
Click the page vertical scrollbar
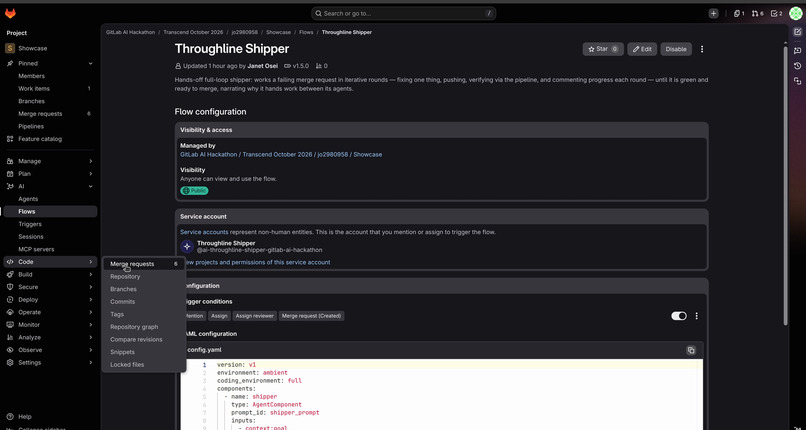point(785,185)
